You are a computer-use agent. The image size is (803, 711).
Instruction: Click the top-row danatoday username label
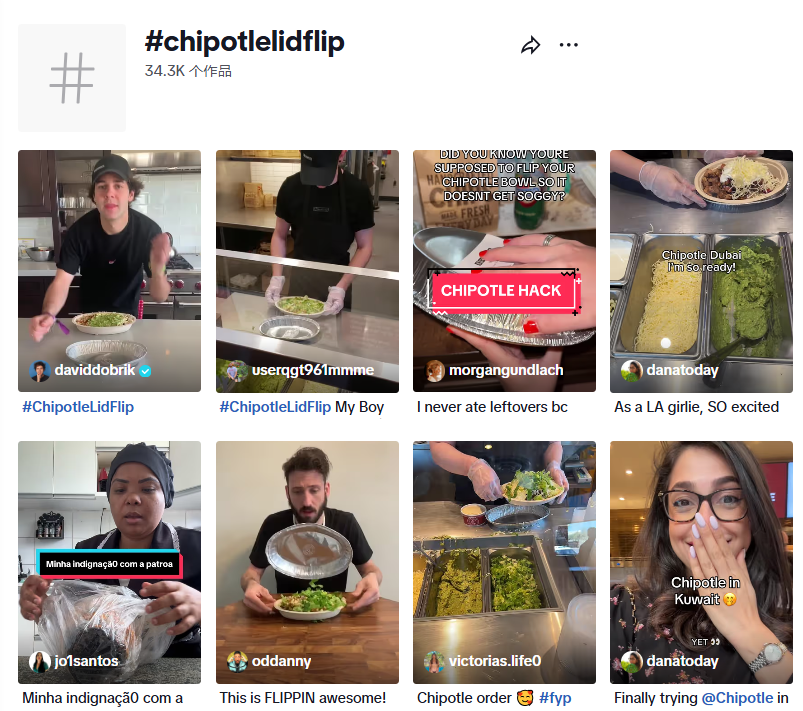682,370
